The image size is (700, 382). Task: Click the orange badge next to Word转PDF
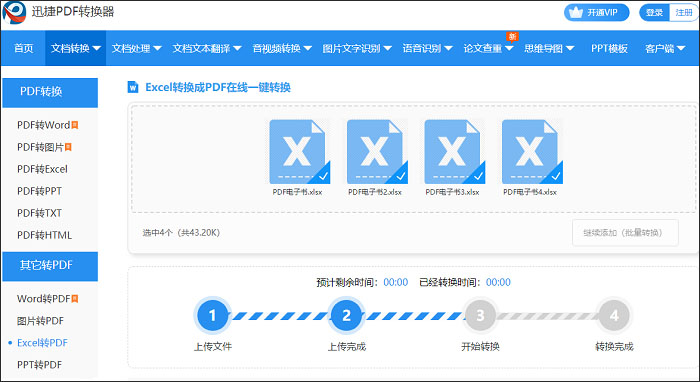click(x=75, y=299)
